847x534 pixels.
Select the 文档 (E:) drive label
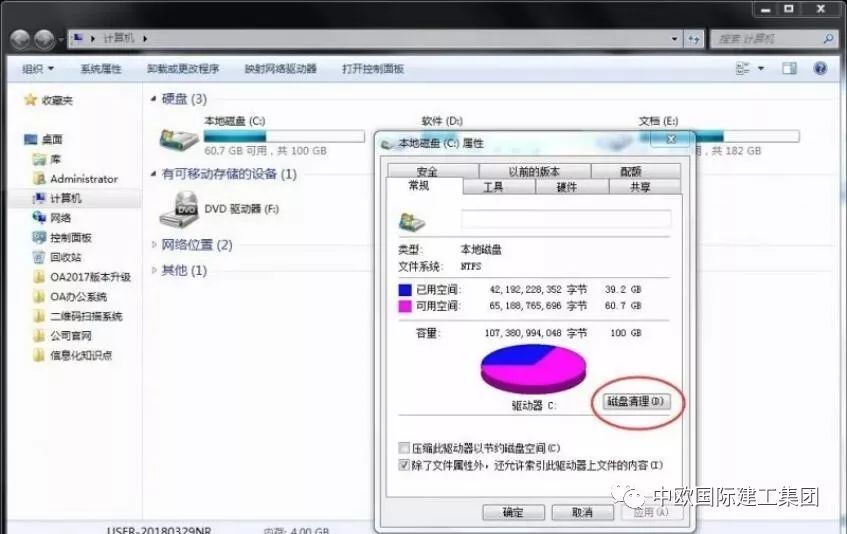point(658,121)
